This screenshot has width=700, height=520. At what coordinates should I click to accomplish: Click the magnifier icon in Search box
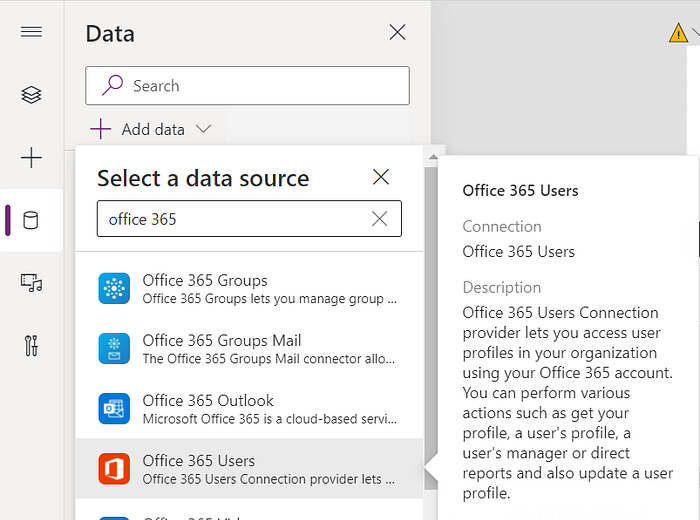(112, 85)
